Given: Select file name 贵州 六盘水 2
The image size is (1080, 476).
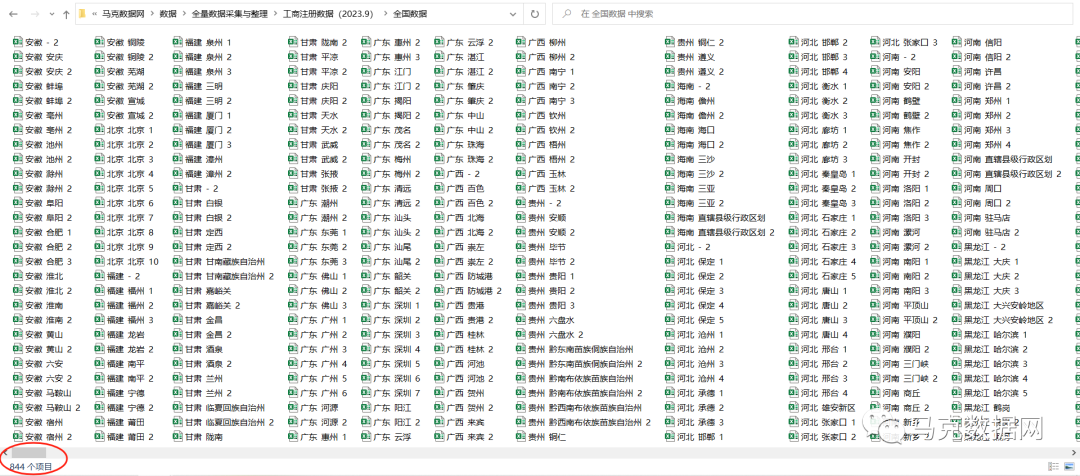Looking at the screenshot, I should [556, 335].
